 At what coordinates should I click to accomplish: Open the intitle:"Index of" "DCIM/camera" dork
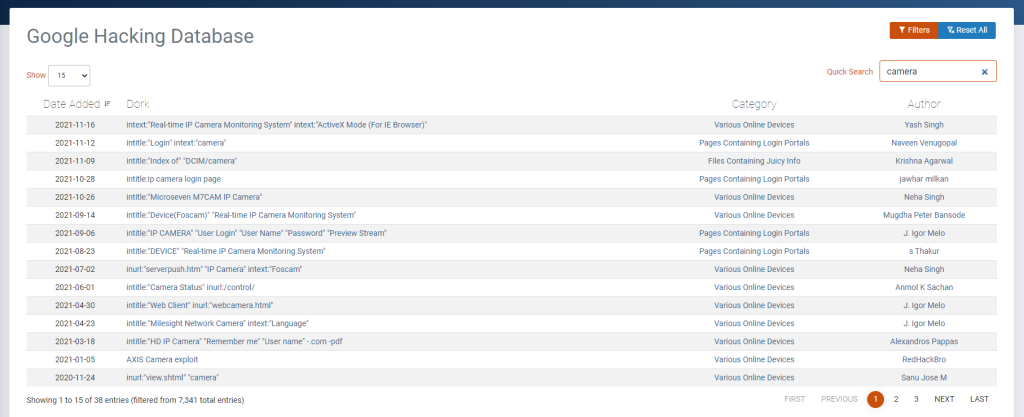tap(181, 161)
